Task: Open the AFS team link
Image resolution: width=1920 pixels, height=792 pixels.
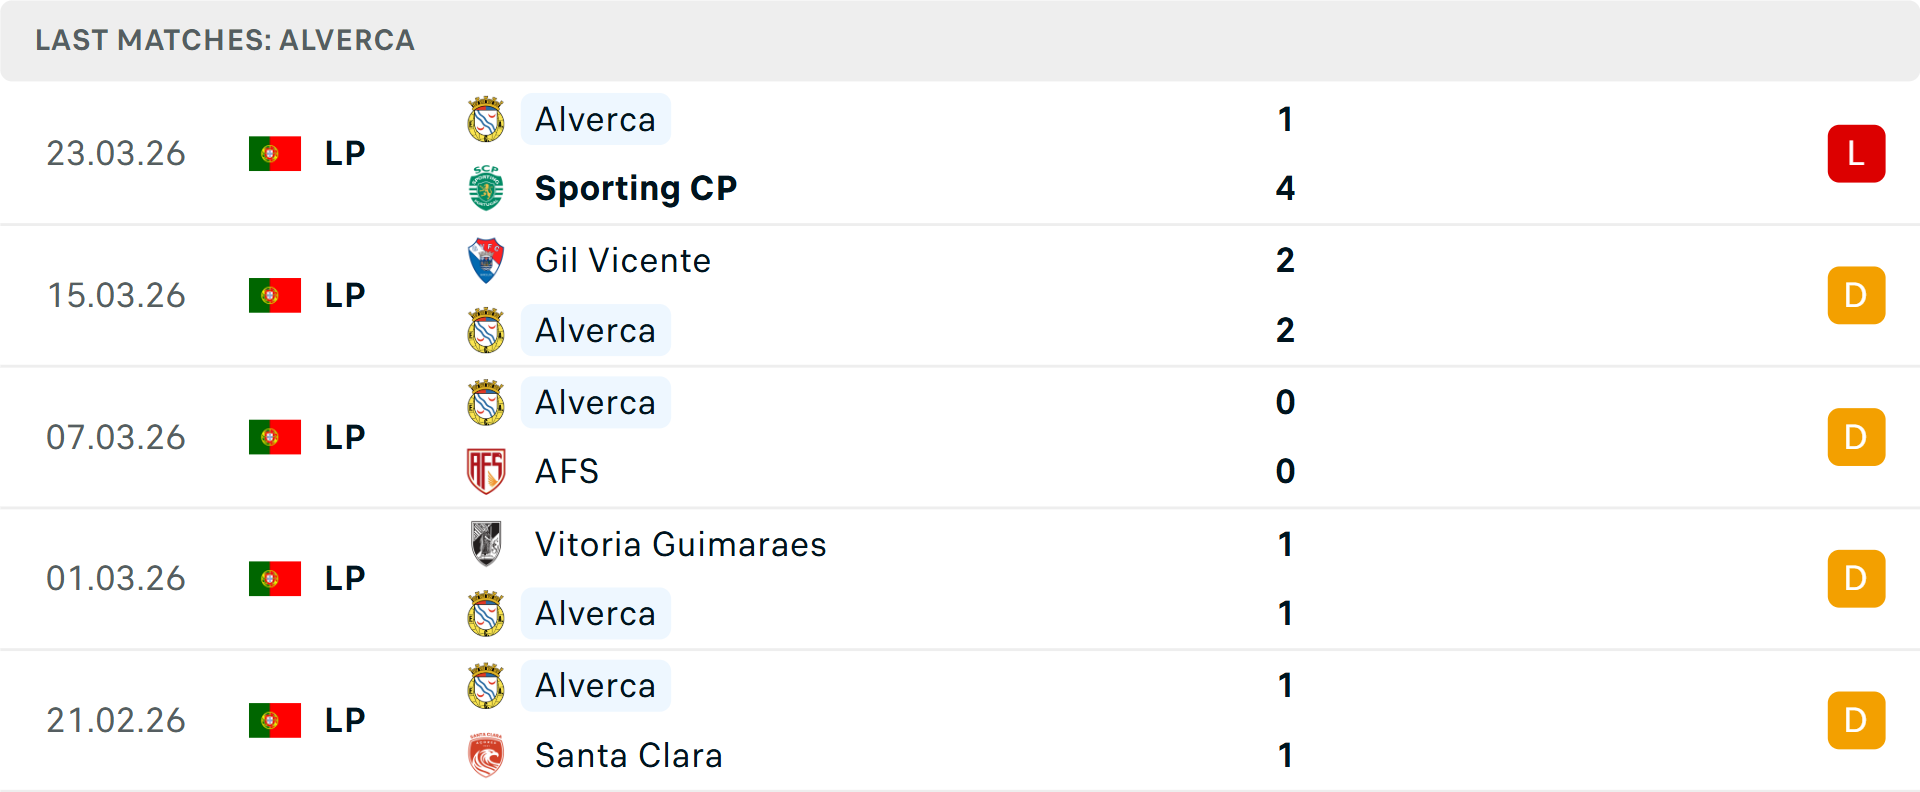Action: [x=567, y=472]
